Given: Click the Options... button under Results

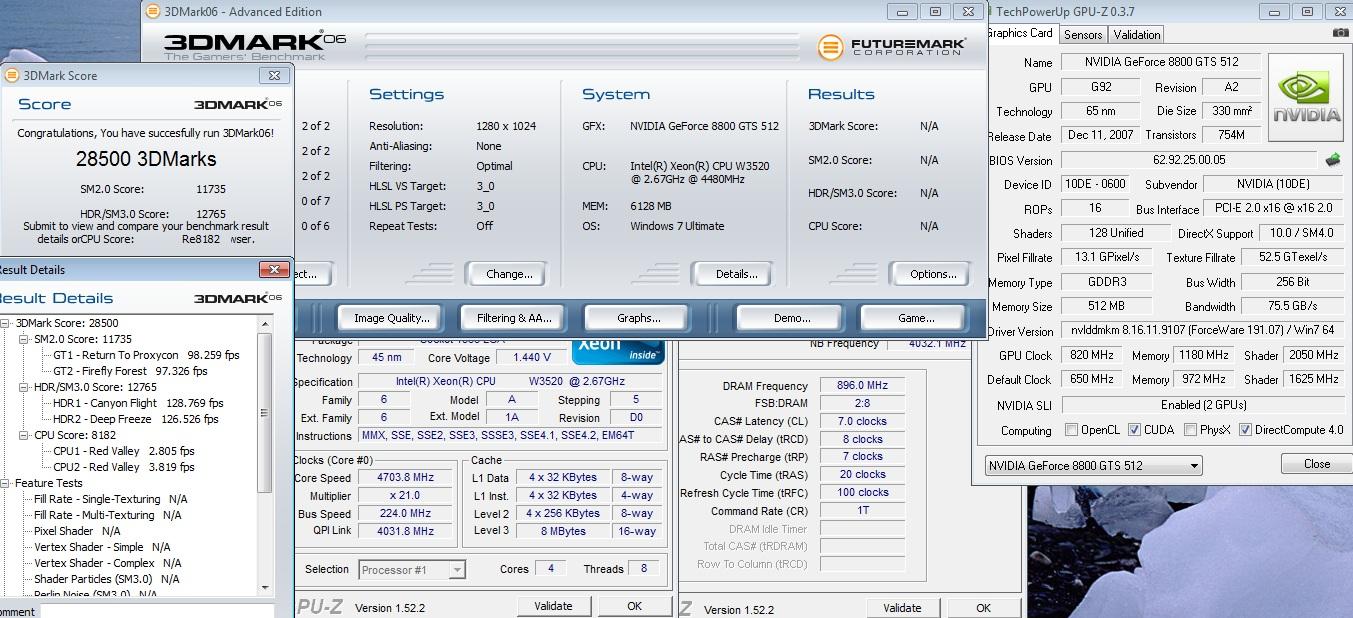Looking at the screenshot, I should pyautogui.click(x=932, y=274).
